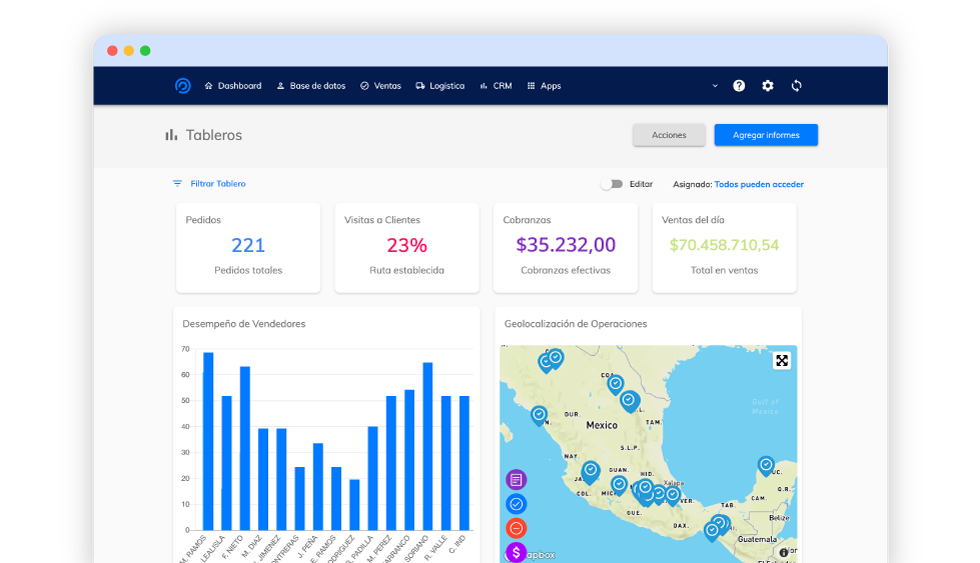Screen dimensions: 980x563
Task: Click the $35.232,00 value
Action: coord(566,244)
